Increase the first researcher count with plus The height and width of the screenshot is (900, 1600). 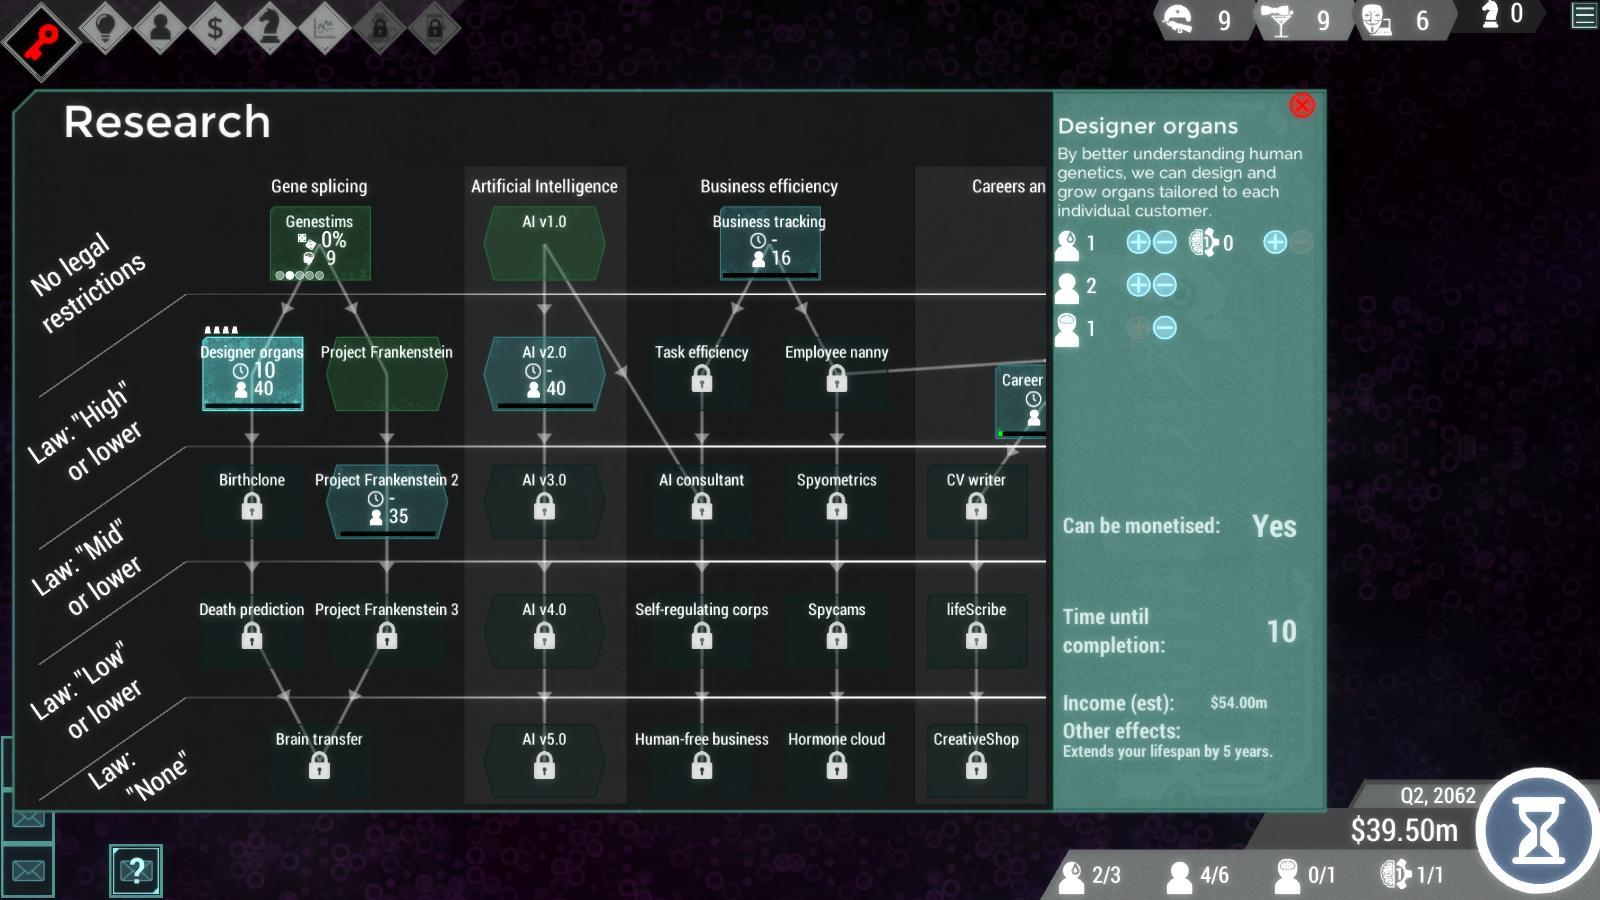click(1137, 243)
